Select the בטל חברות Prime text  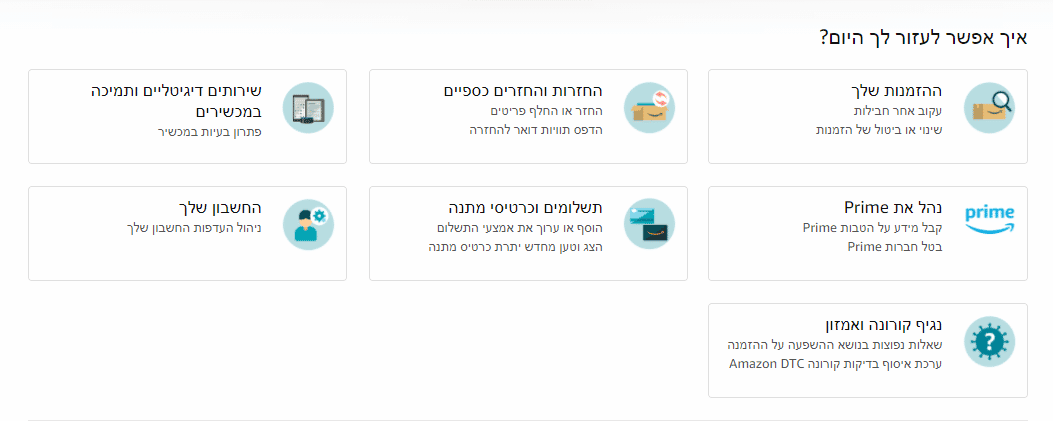[895, 246]
